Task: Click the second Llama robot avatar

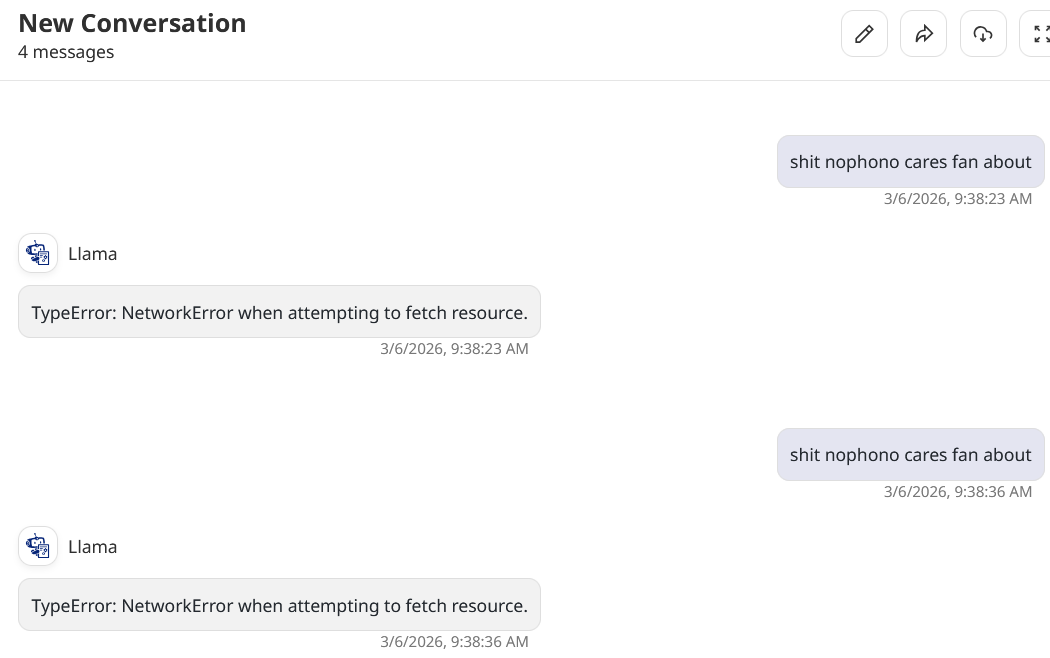Action: click(38, 547)
